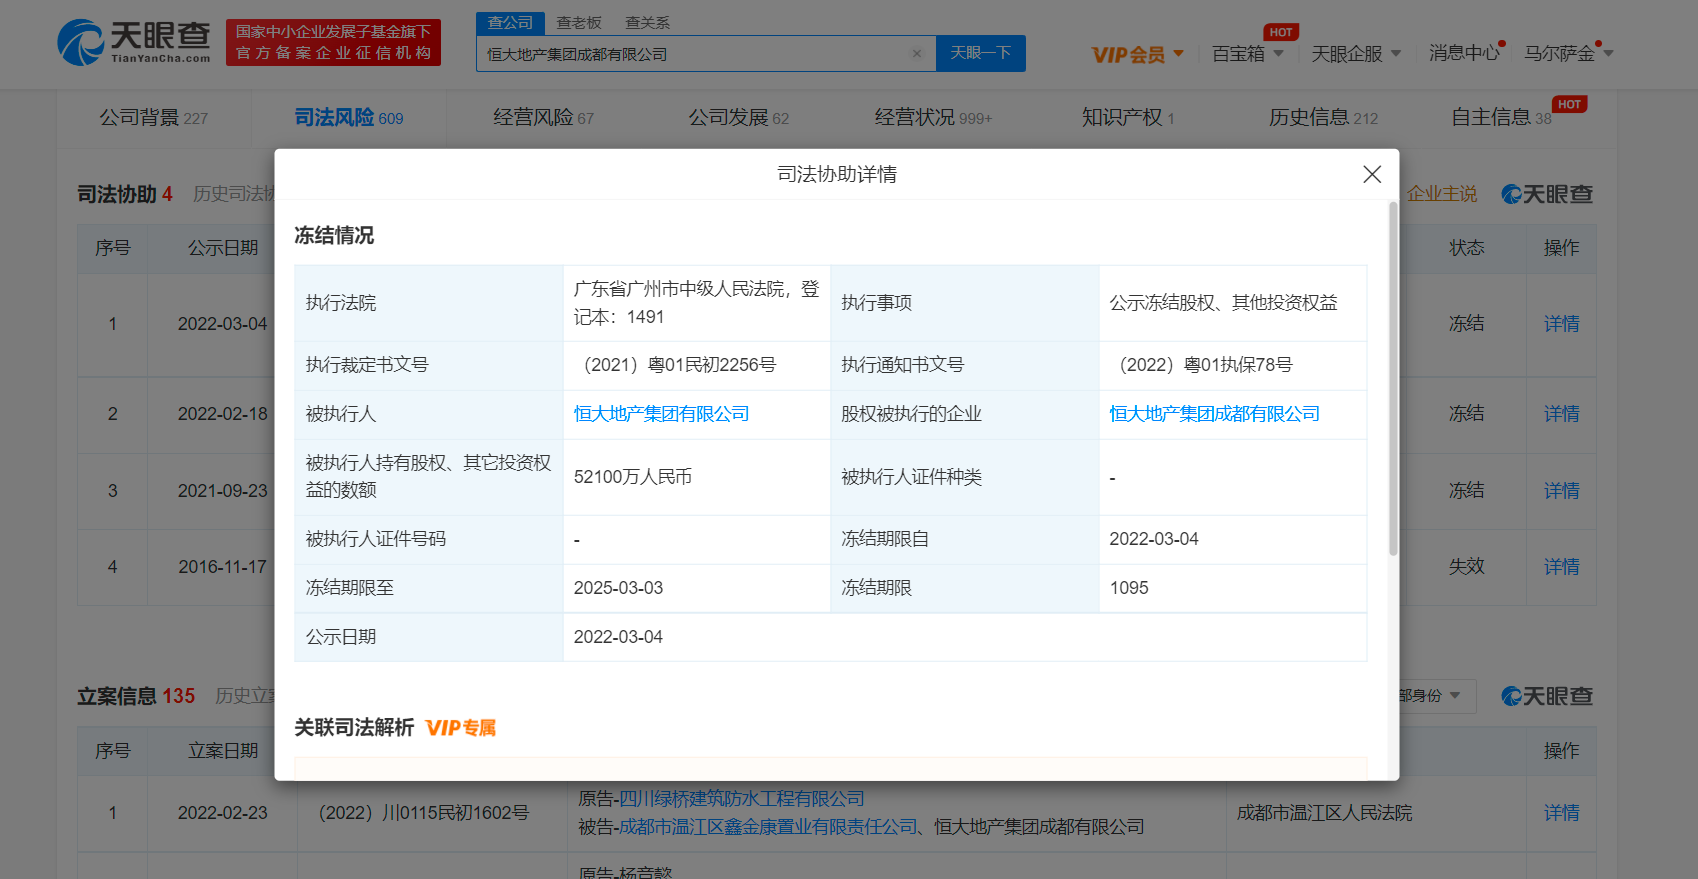Open the 经营状况 999+ tab
1698x879 pixels.
[x=933, y=118]
